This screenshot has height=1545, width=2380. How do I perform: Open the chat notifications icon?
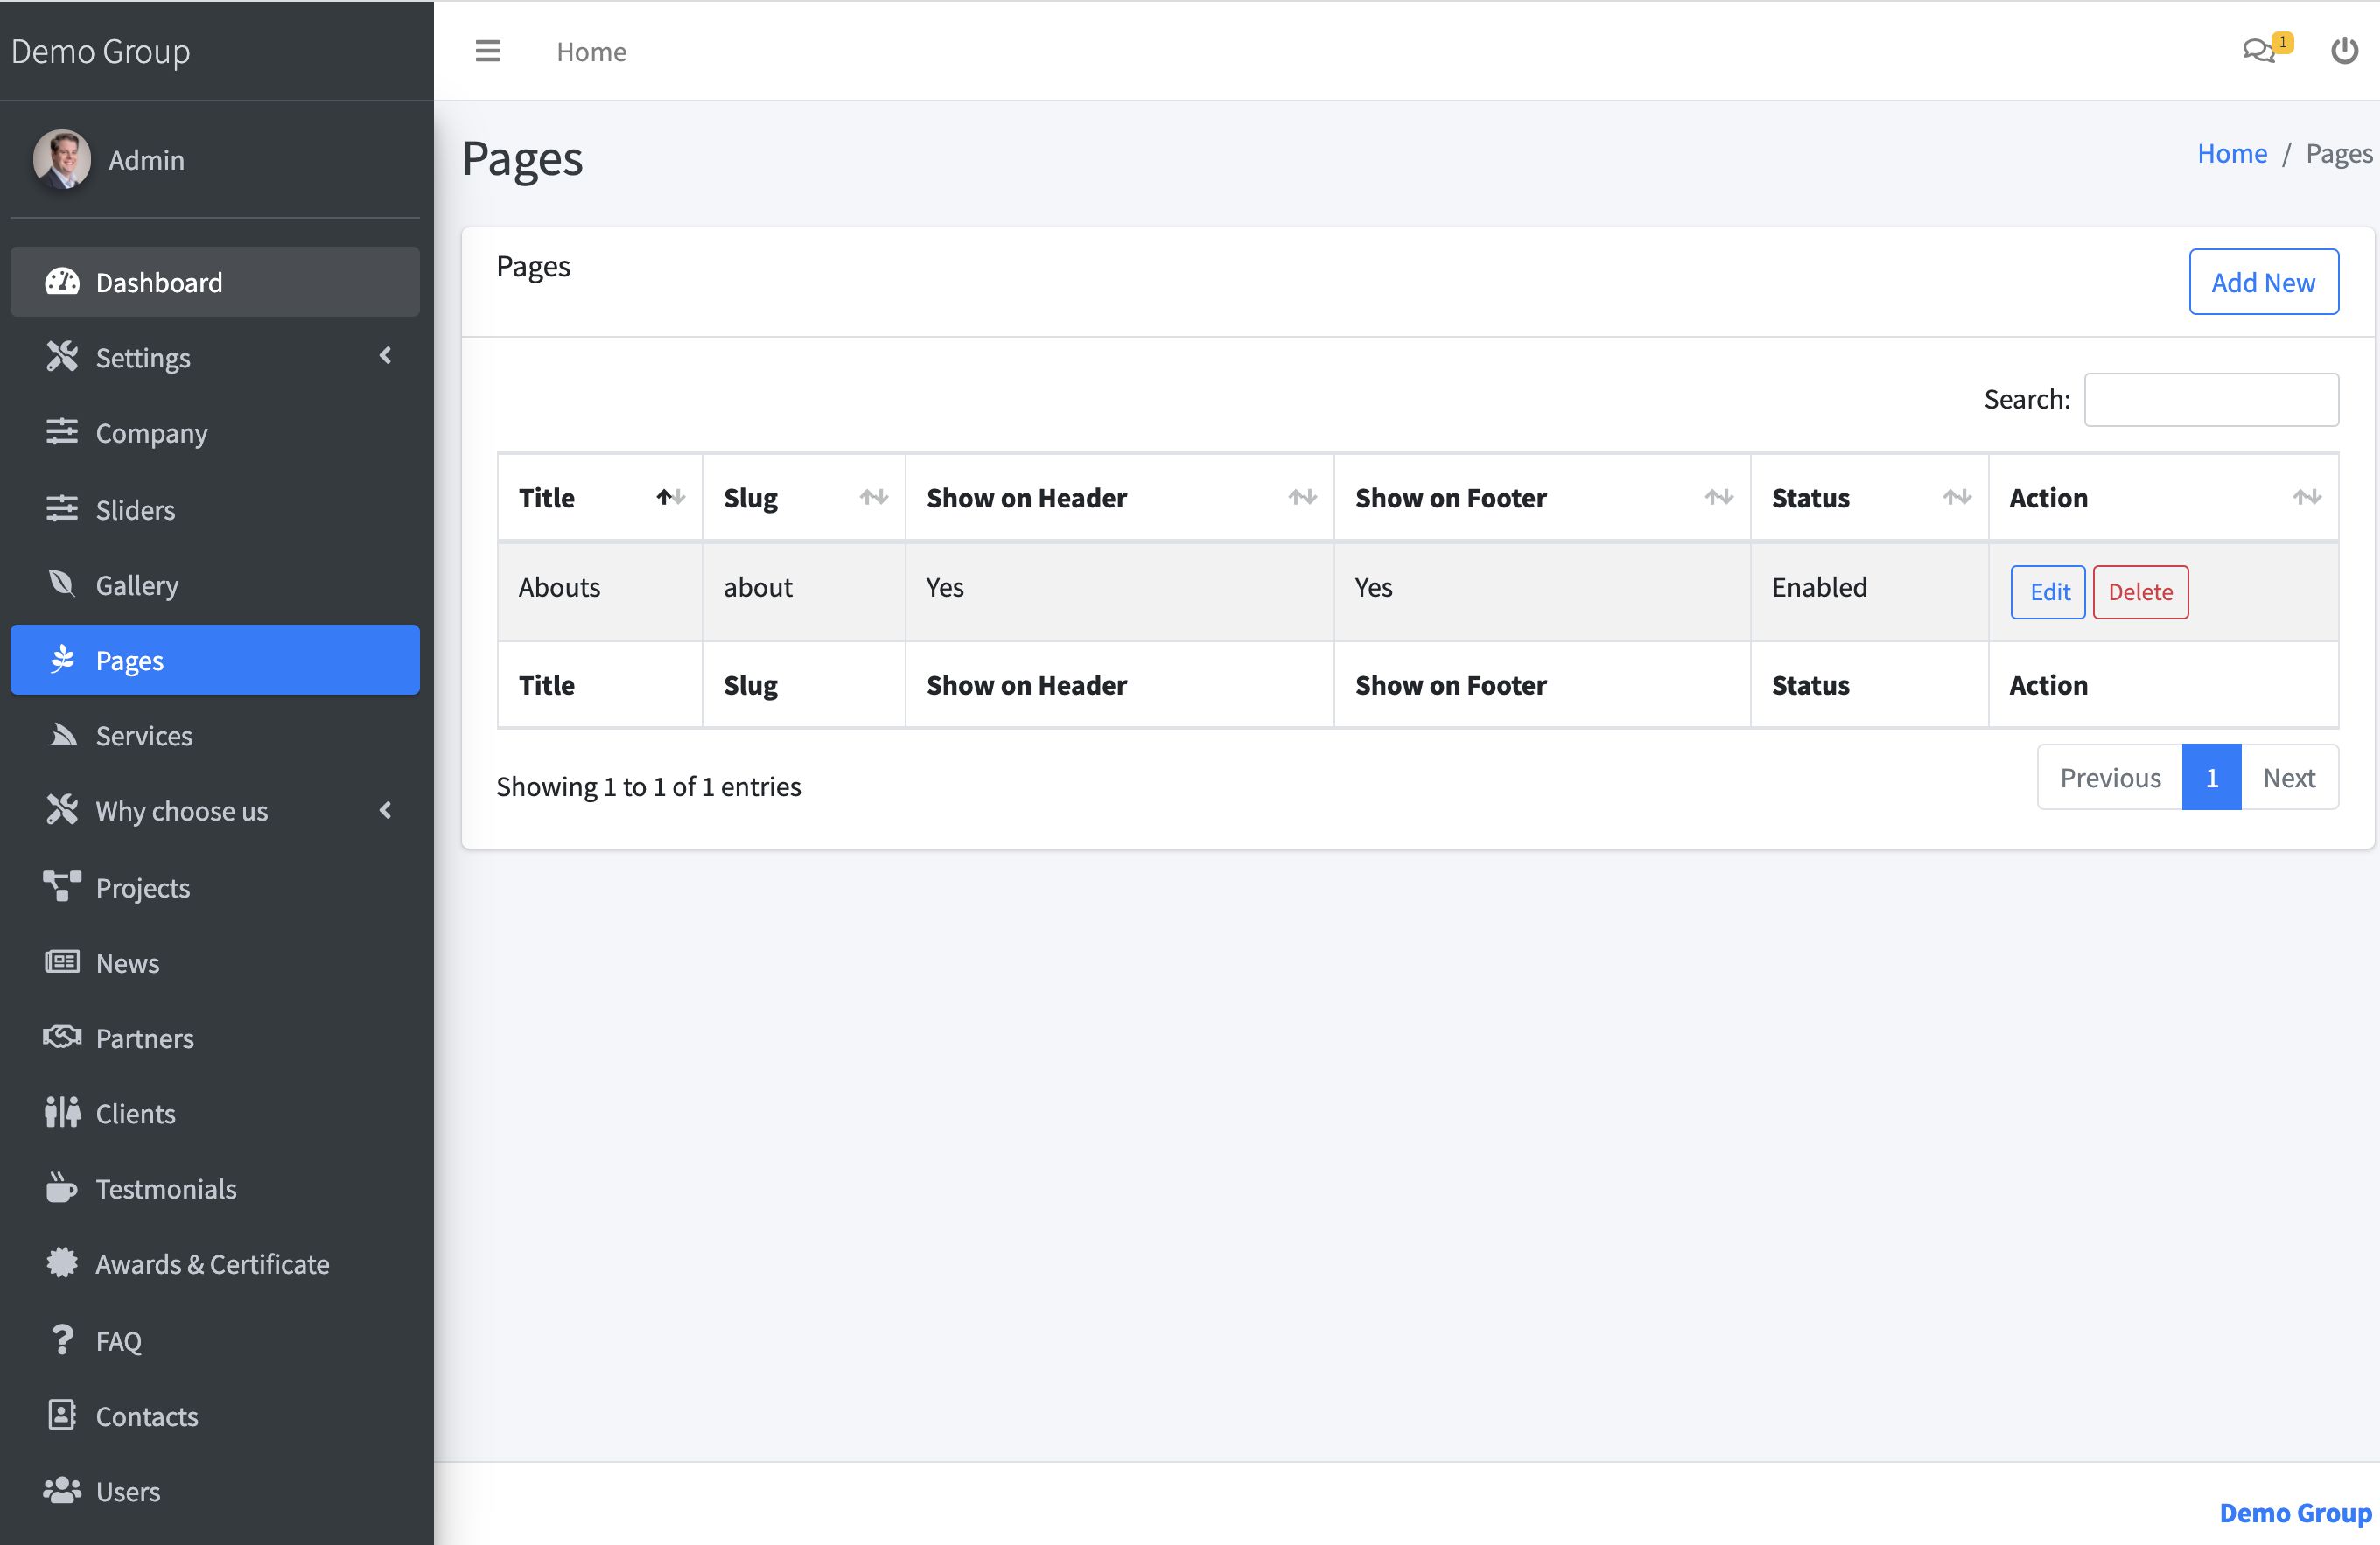point(2258,50)
